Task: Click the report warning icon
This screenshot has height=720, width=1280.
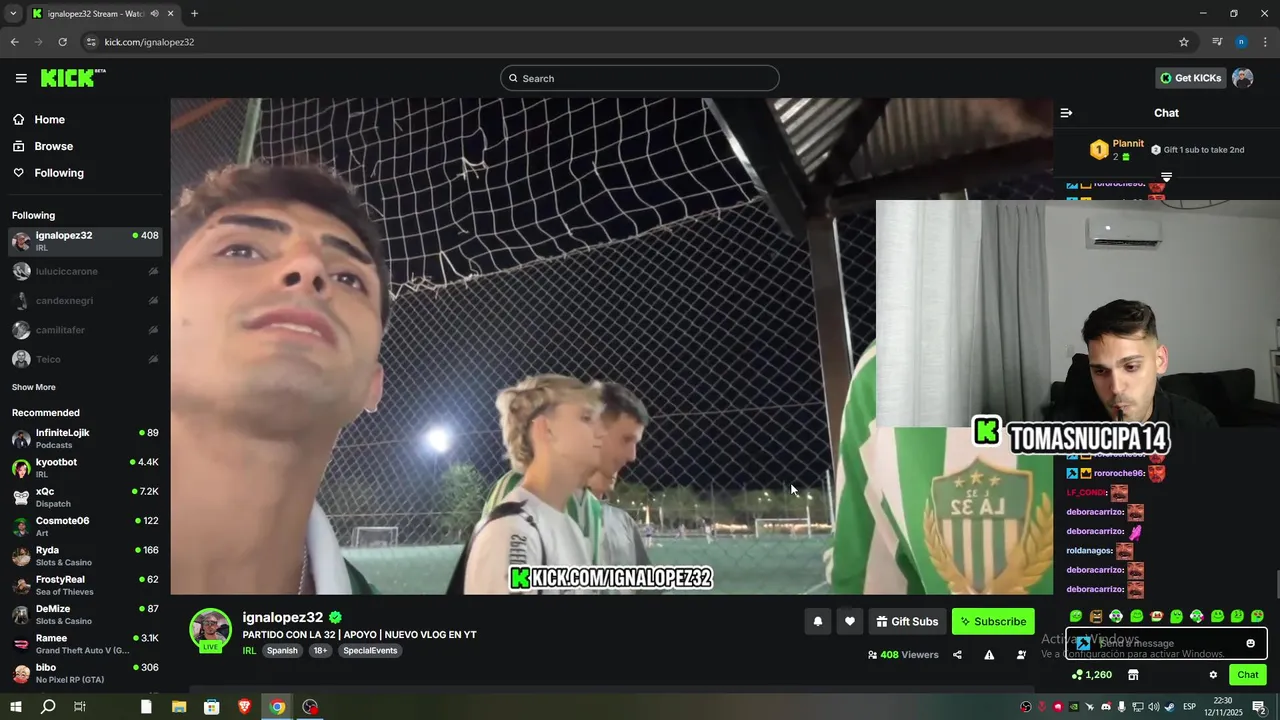Action: (989, 655)
